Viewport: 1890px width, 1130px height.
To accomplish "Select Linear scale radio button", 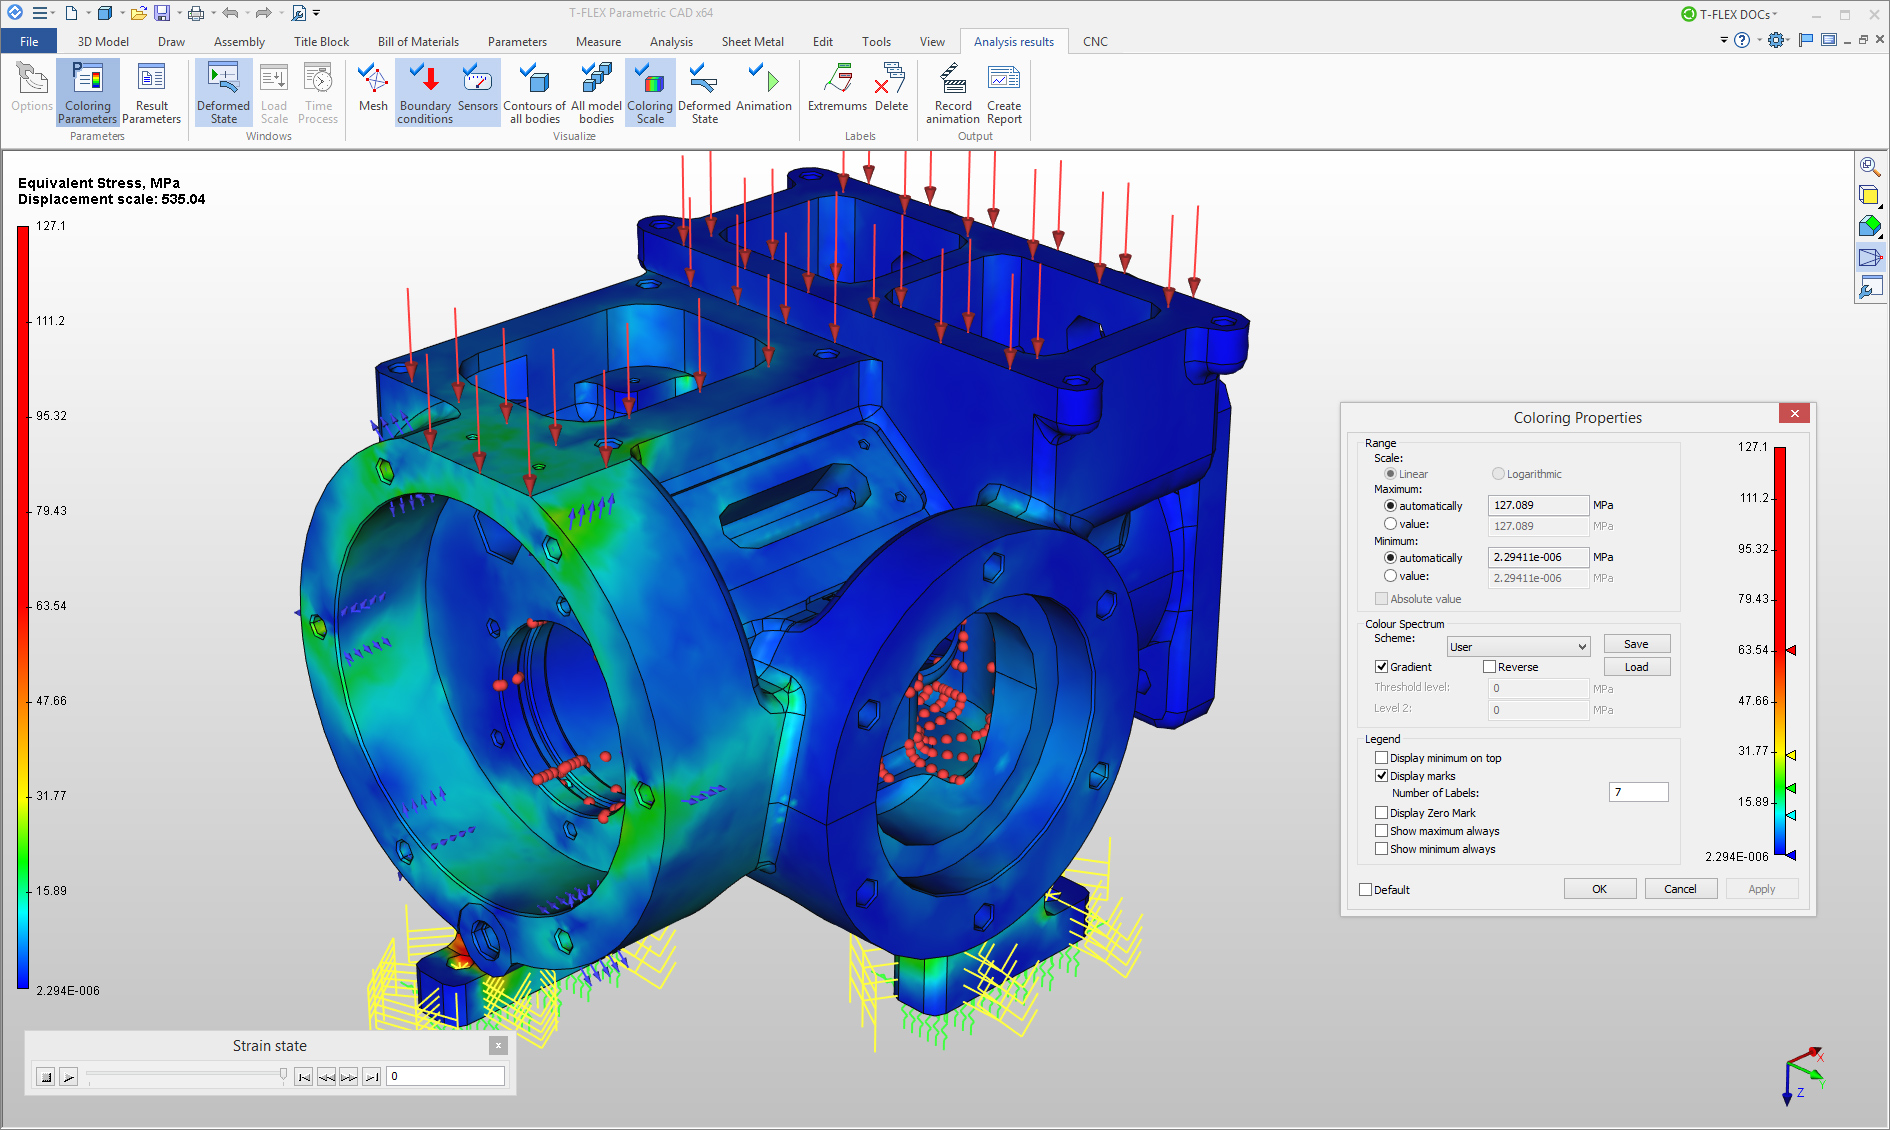I will 1390,474.
